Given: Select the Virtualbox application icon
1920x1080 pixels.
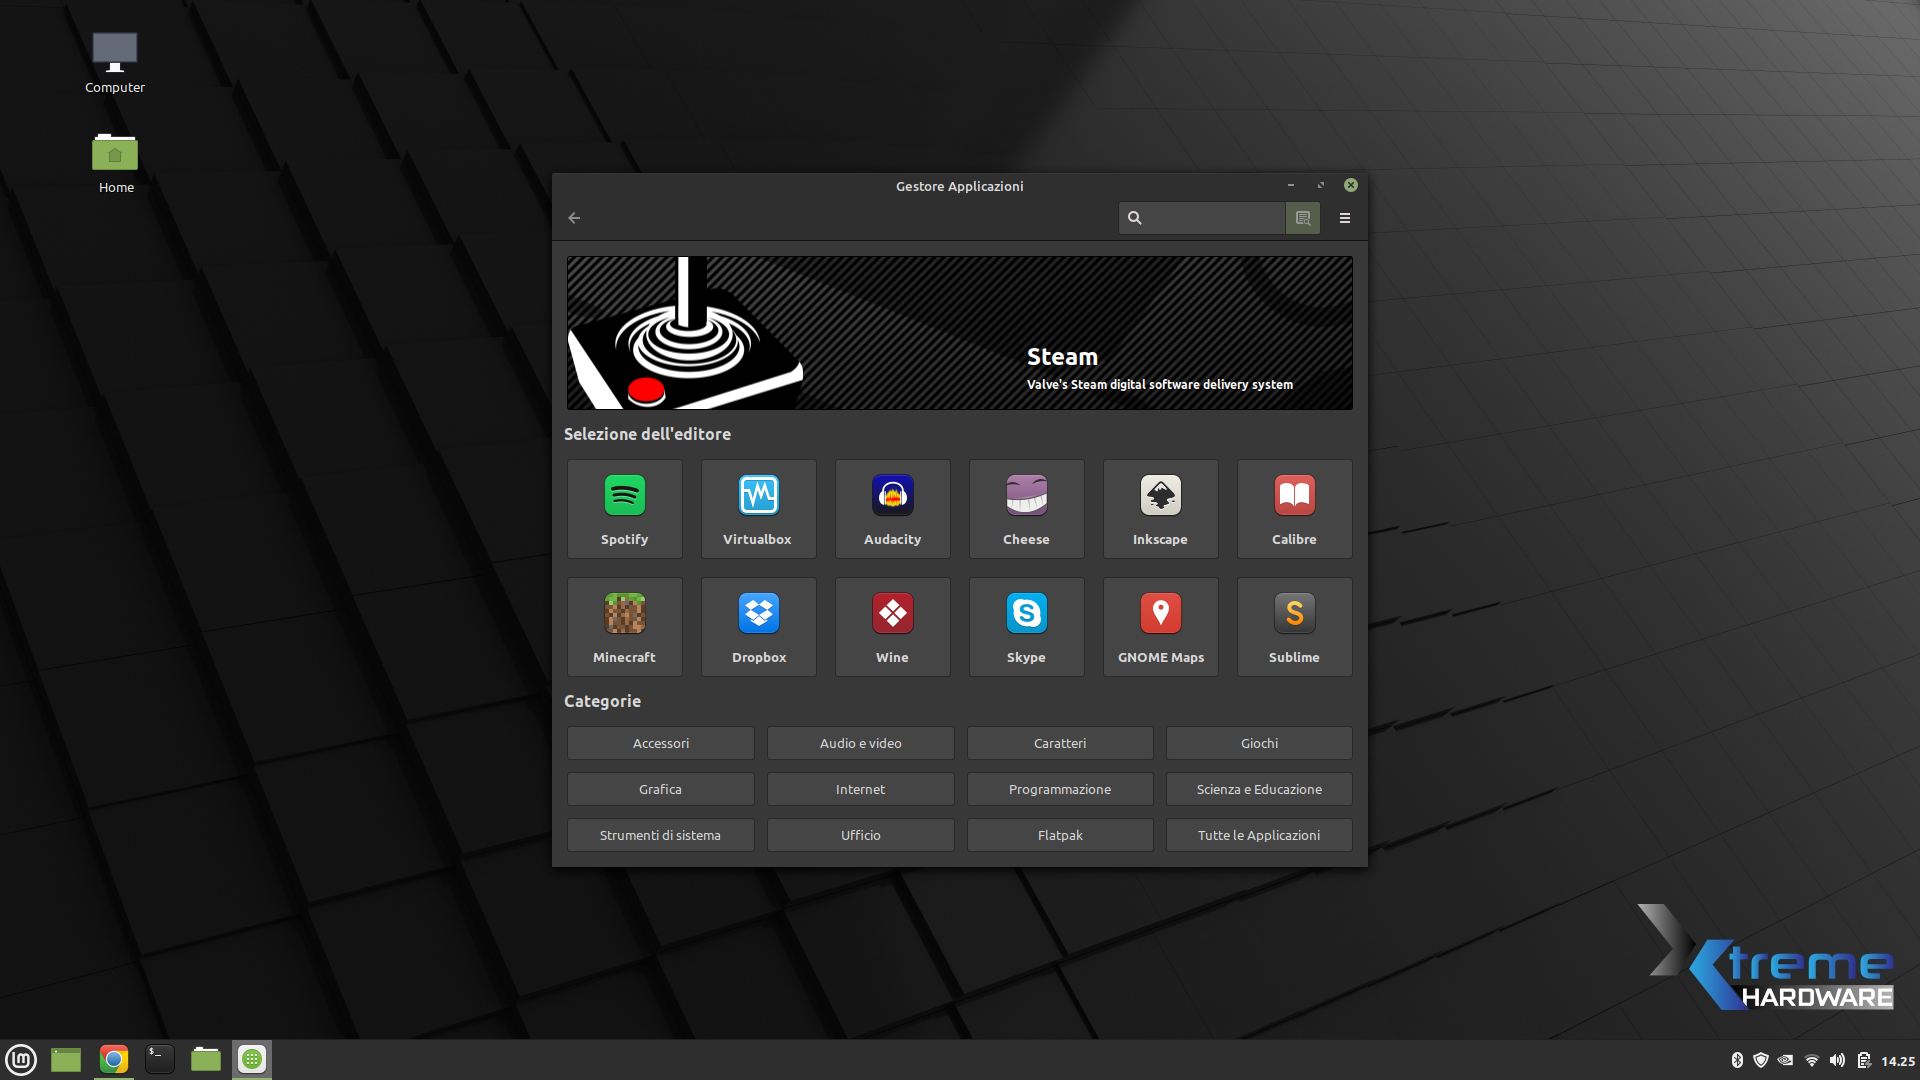Looking at the screenshot, I should [758, 509].
